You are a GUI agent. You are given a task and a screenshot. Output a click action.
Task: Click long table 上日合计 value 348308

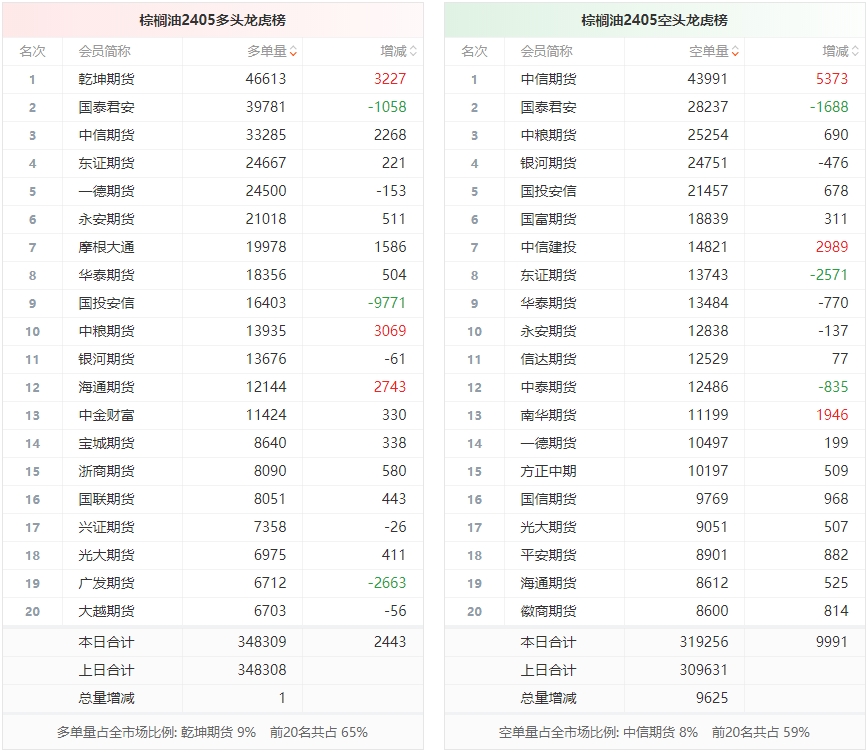[262, 670]
